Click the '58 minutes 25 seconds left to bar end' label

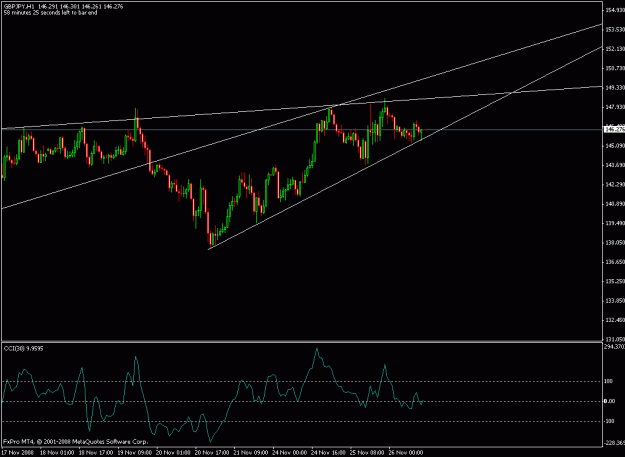50,13
